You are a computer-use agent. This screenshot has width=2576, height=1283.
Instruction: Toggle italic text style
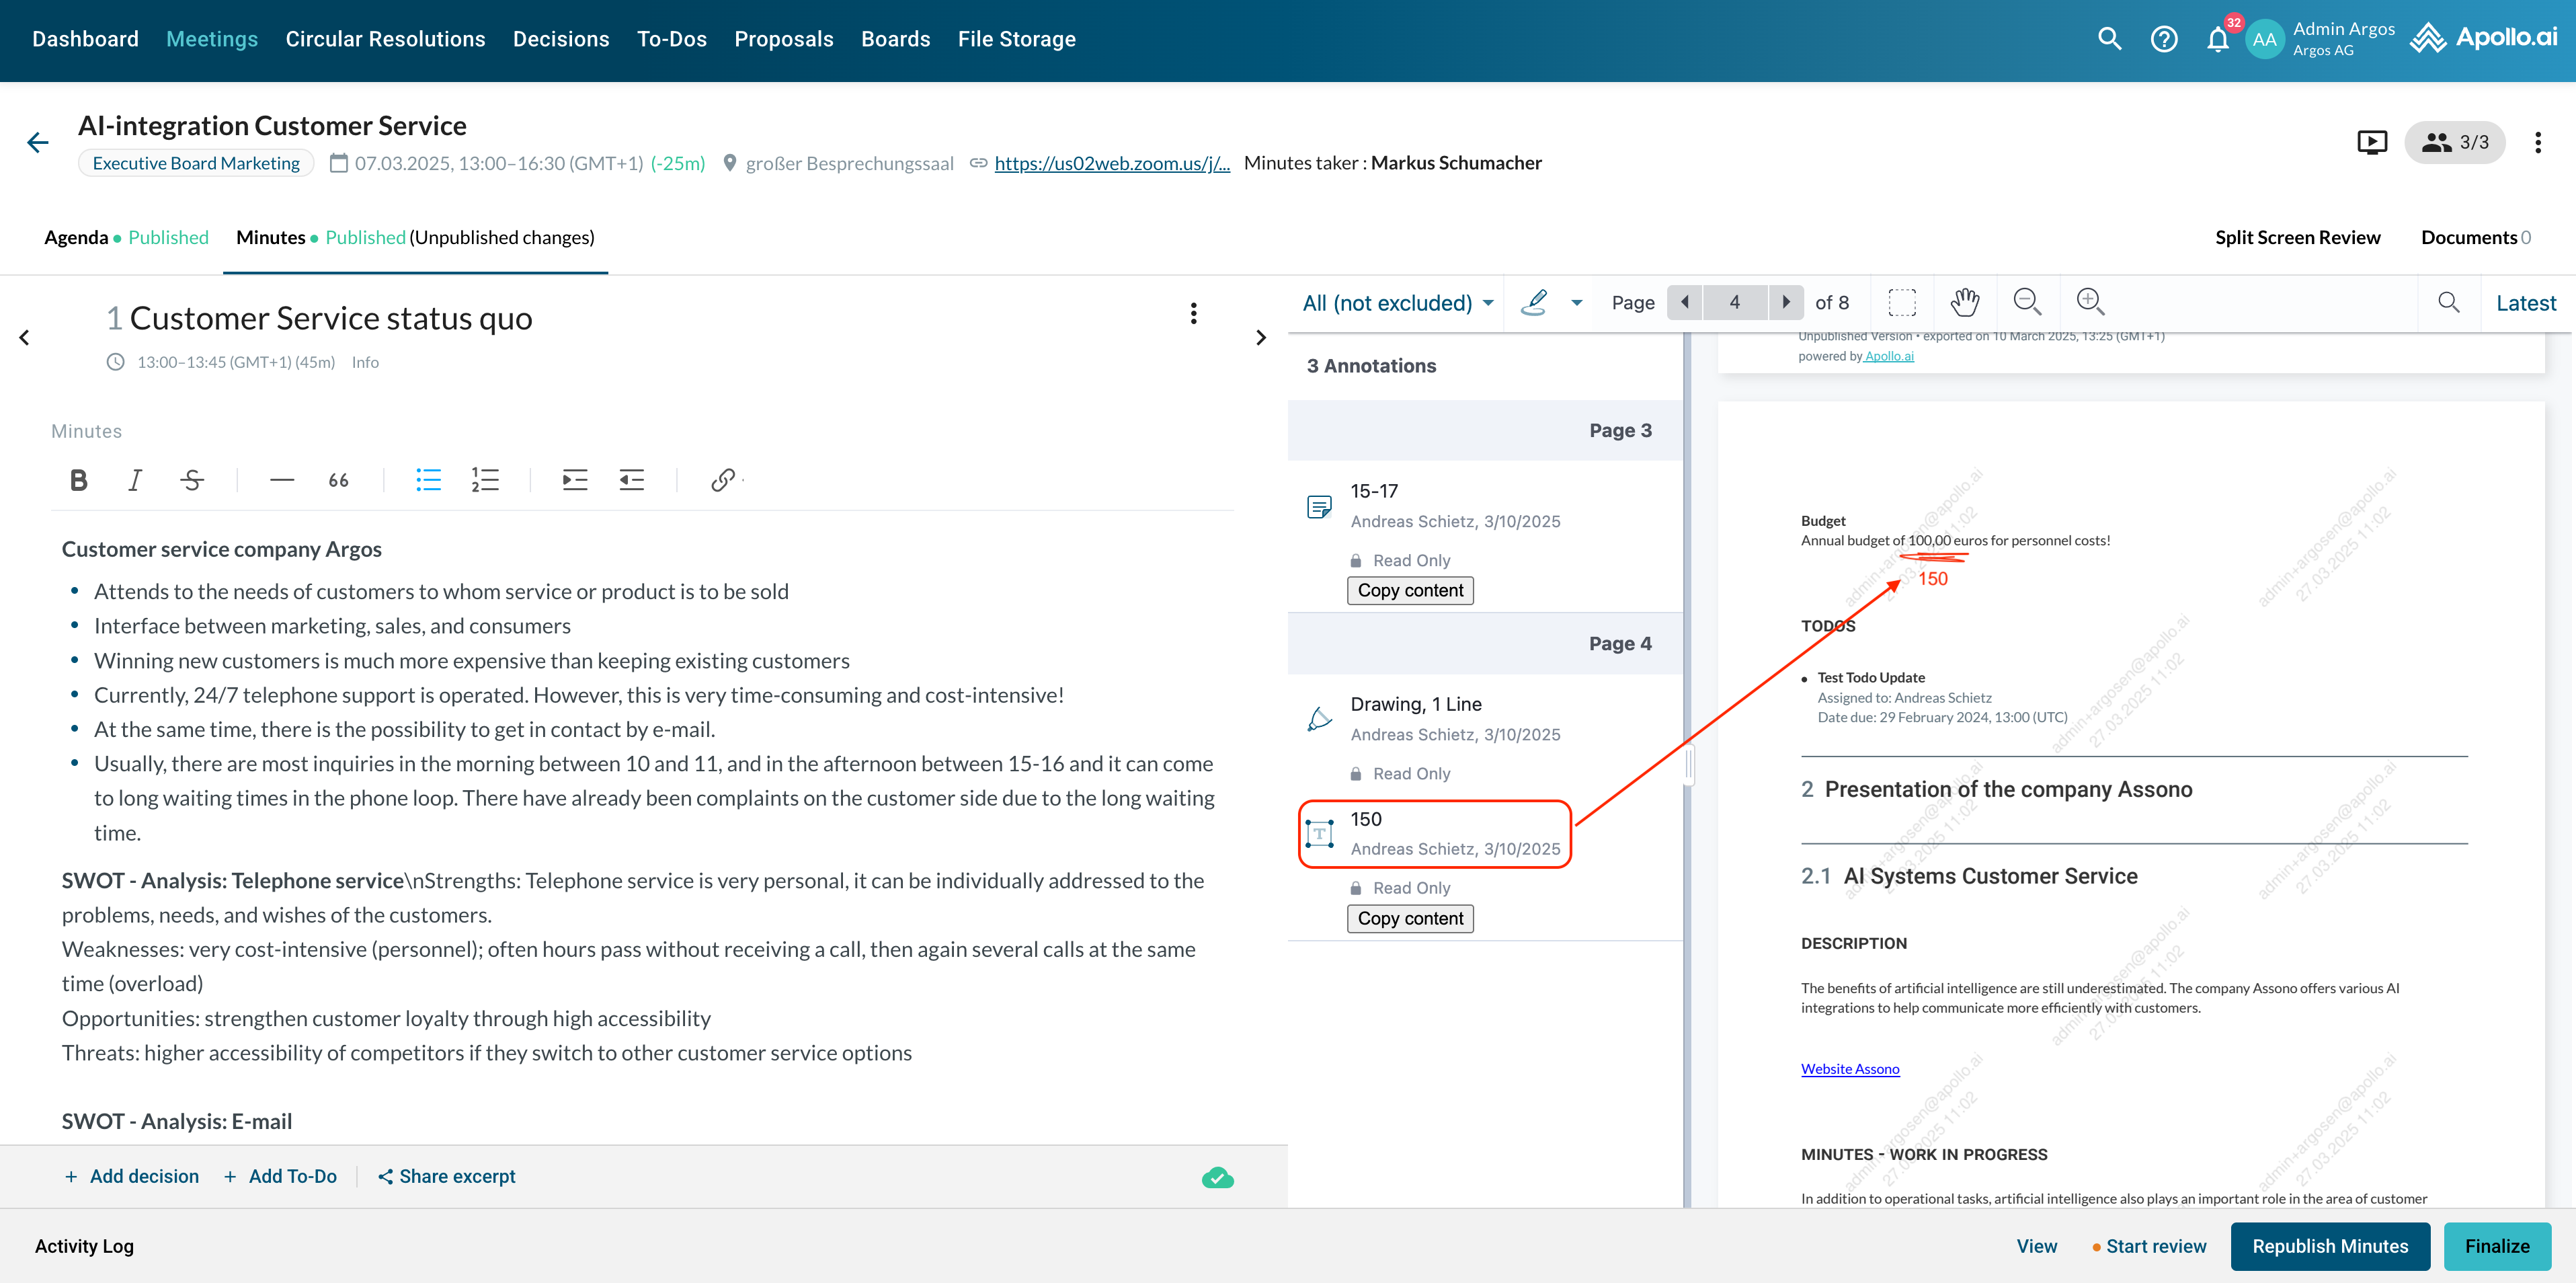135,480
